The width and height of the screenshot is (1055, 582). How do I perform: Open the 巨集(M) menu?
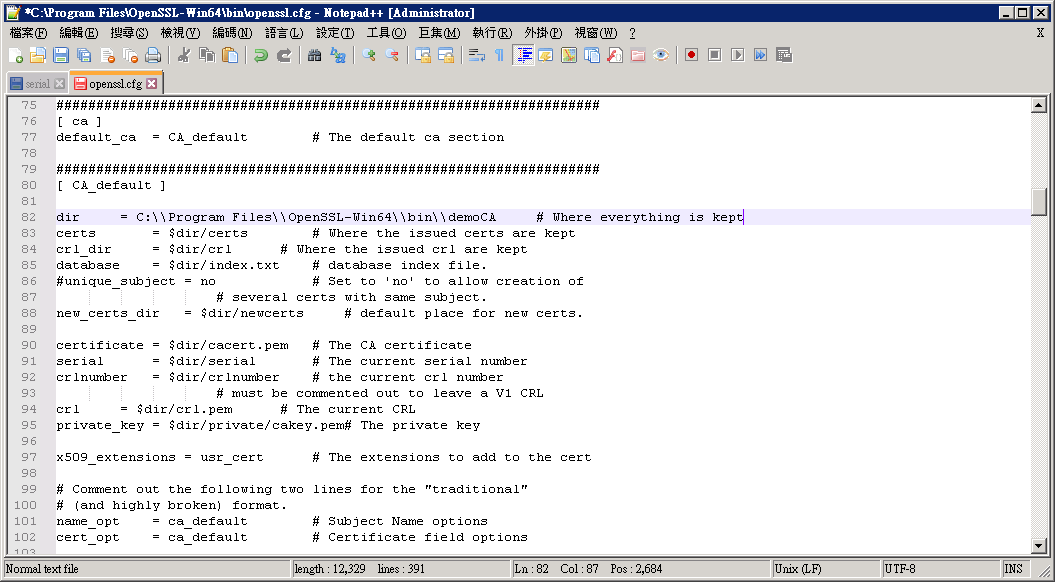(439, 33)
